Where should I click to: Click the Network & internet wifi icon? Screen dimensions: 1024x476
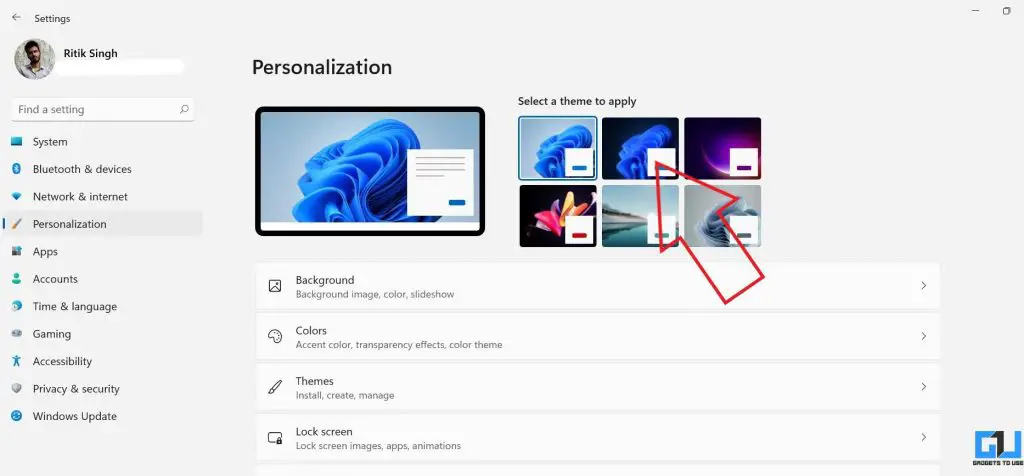click(16, 197)
